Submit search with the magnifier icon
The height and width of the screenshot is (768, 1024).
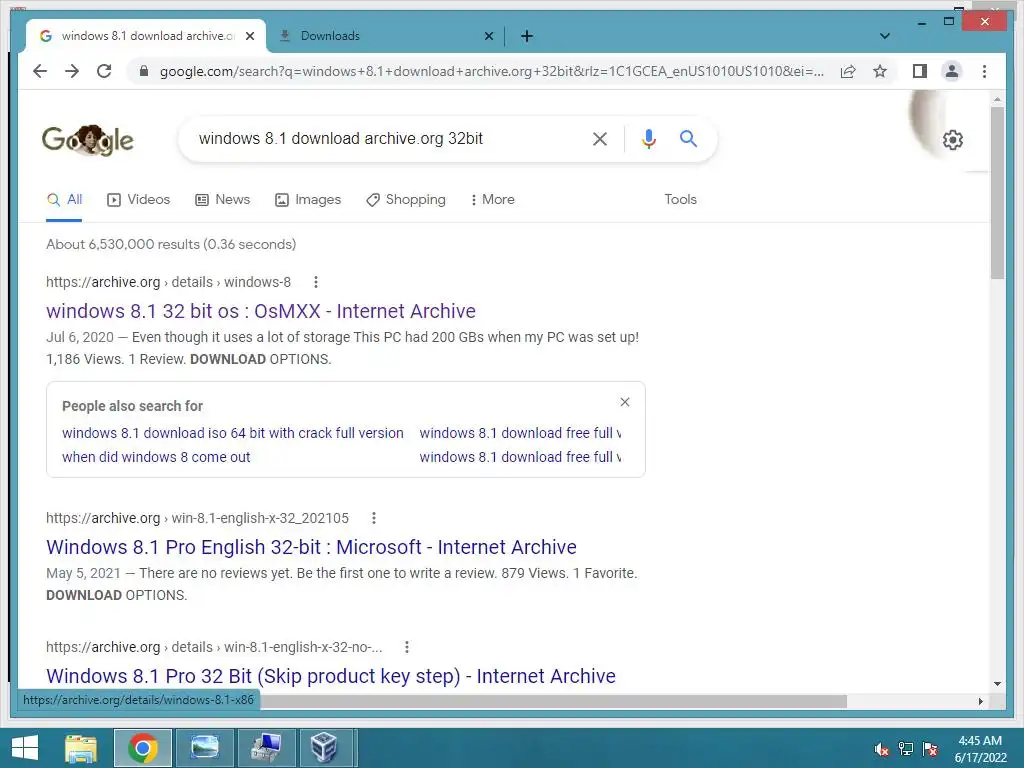tap(688, 138)
